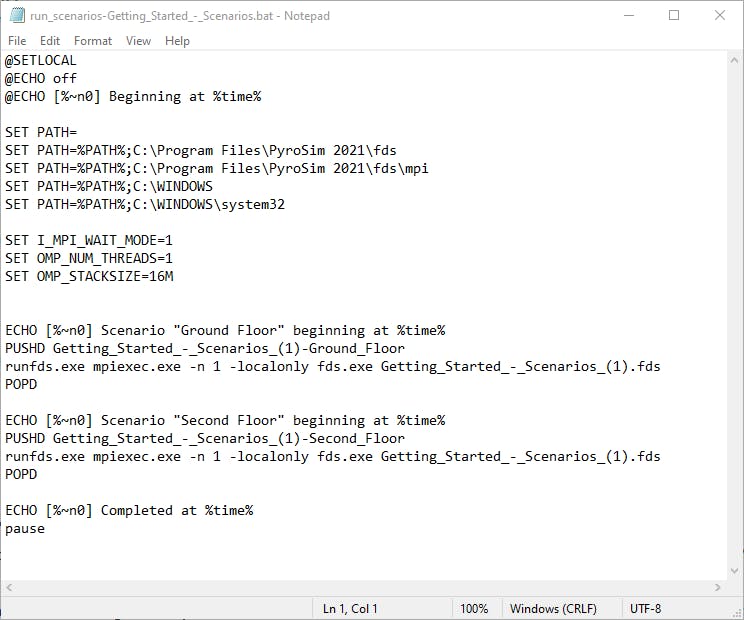Open the Format menu
744x620 pixels.
[93, 41]
